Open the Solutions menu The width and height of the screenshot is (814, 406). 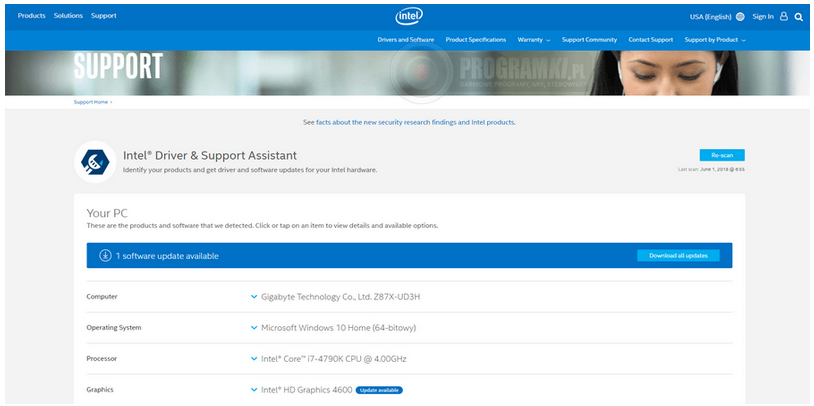click(x=69, y=16)
